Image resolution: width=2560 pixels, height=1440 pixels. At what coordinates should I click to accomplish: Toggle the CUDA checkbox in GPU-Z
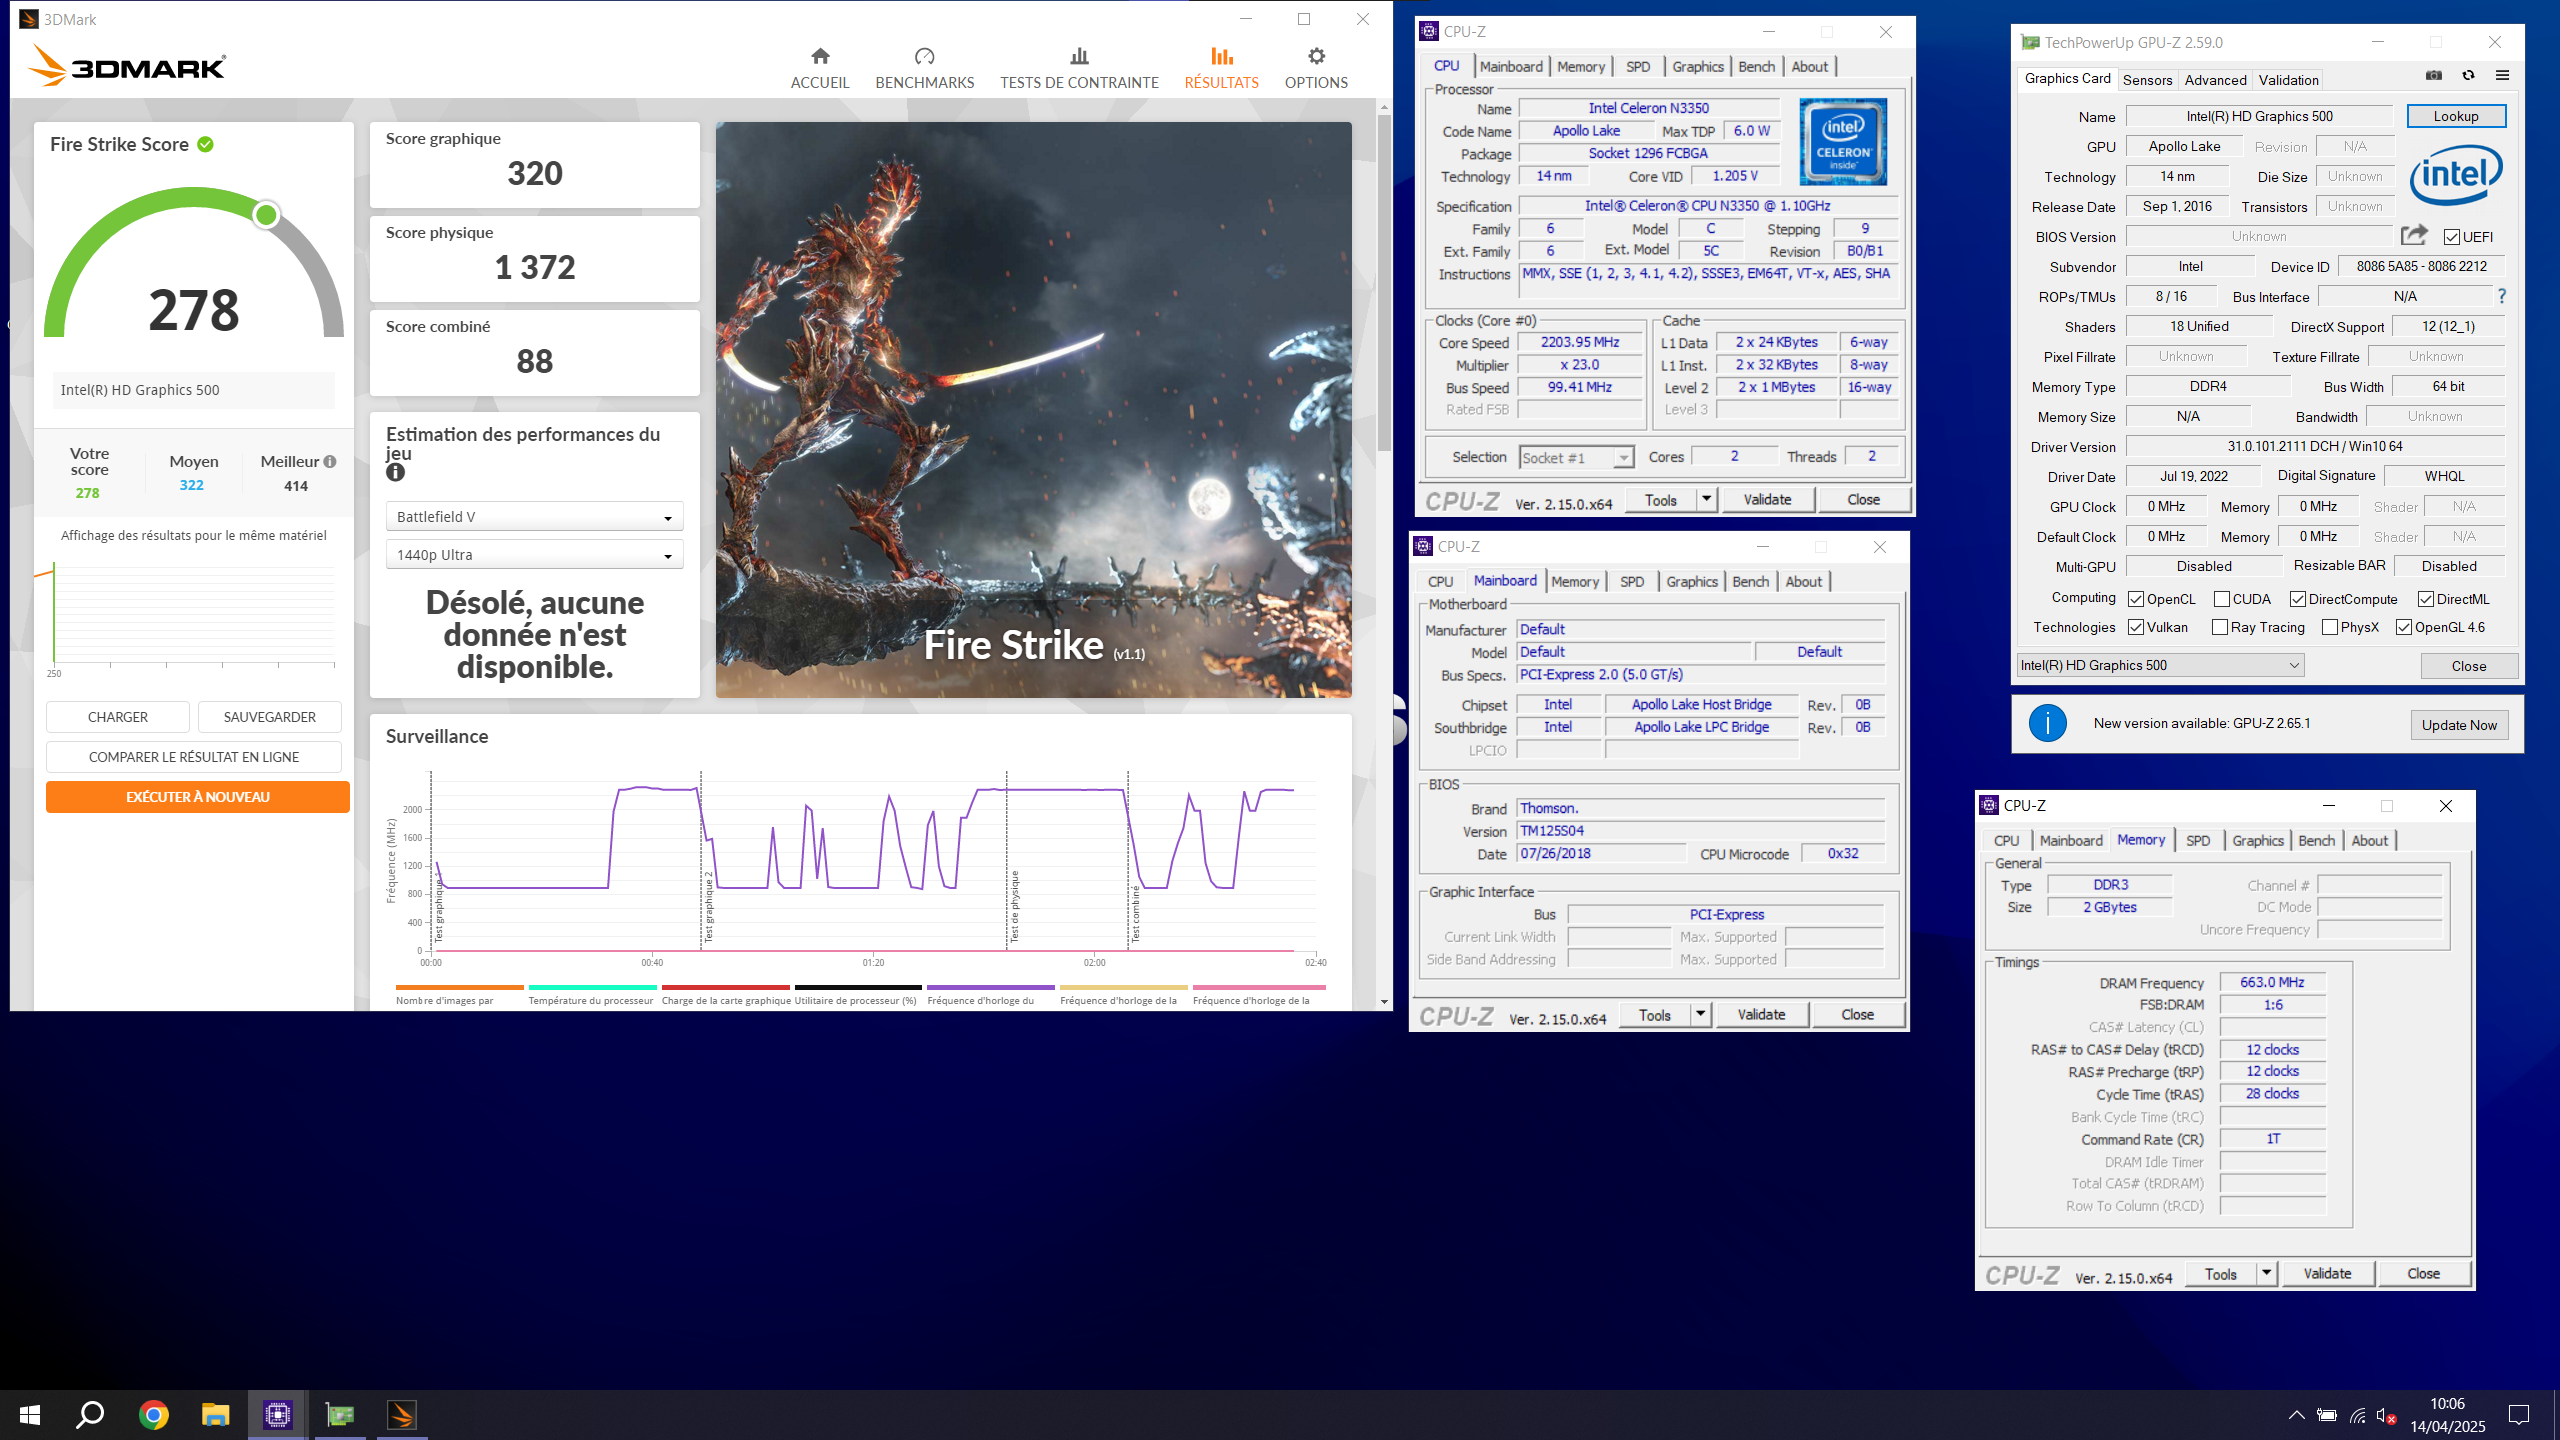pyautogui.click(x=2222, y=599)
